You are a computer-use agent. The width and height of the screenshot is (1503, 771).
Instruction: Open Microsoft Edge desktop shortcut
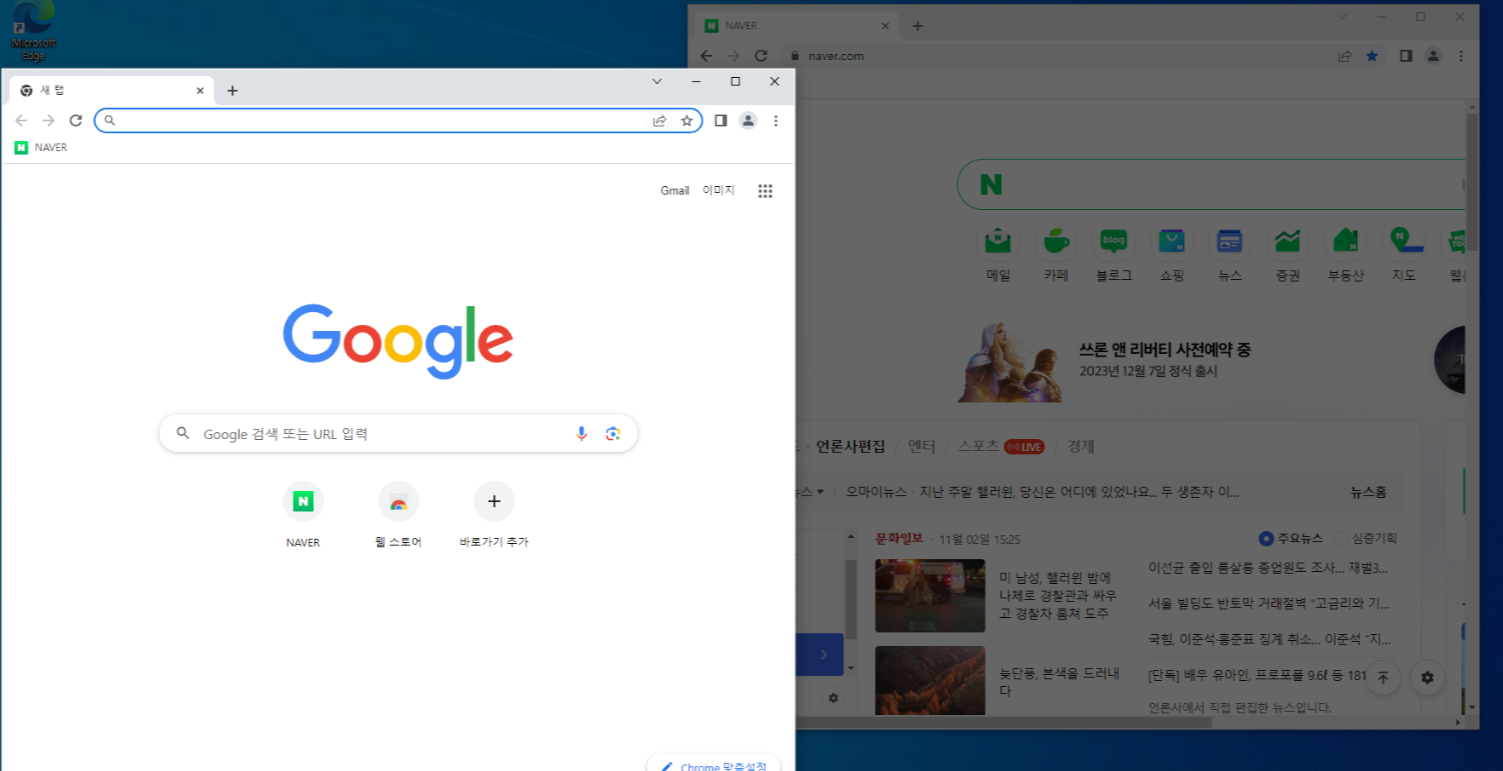click(x=33, y=31)
